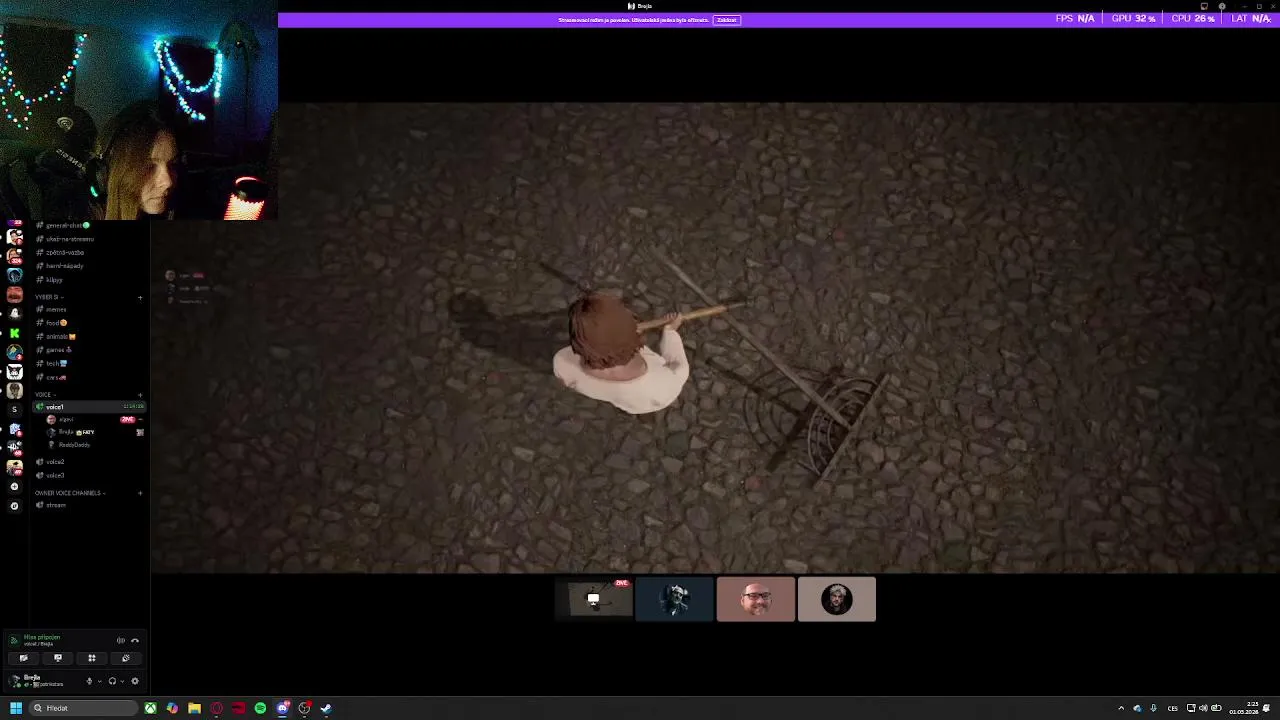Click the Kick green K server icon
Viewport: 1280px width, 720px height.
point(14,333)
